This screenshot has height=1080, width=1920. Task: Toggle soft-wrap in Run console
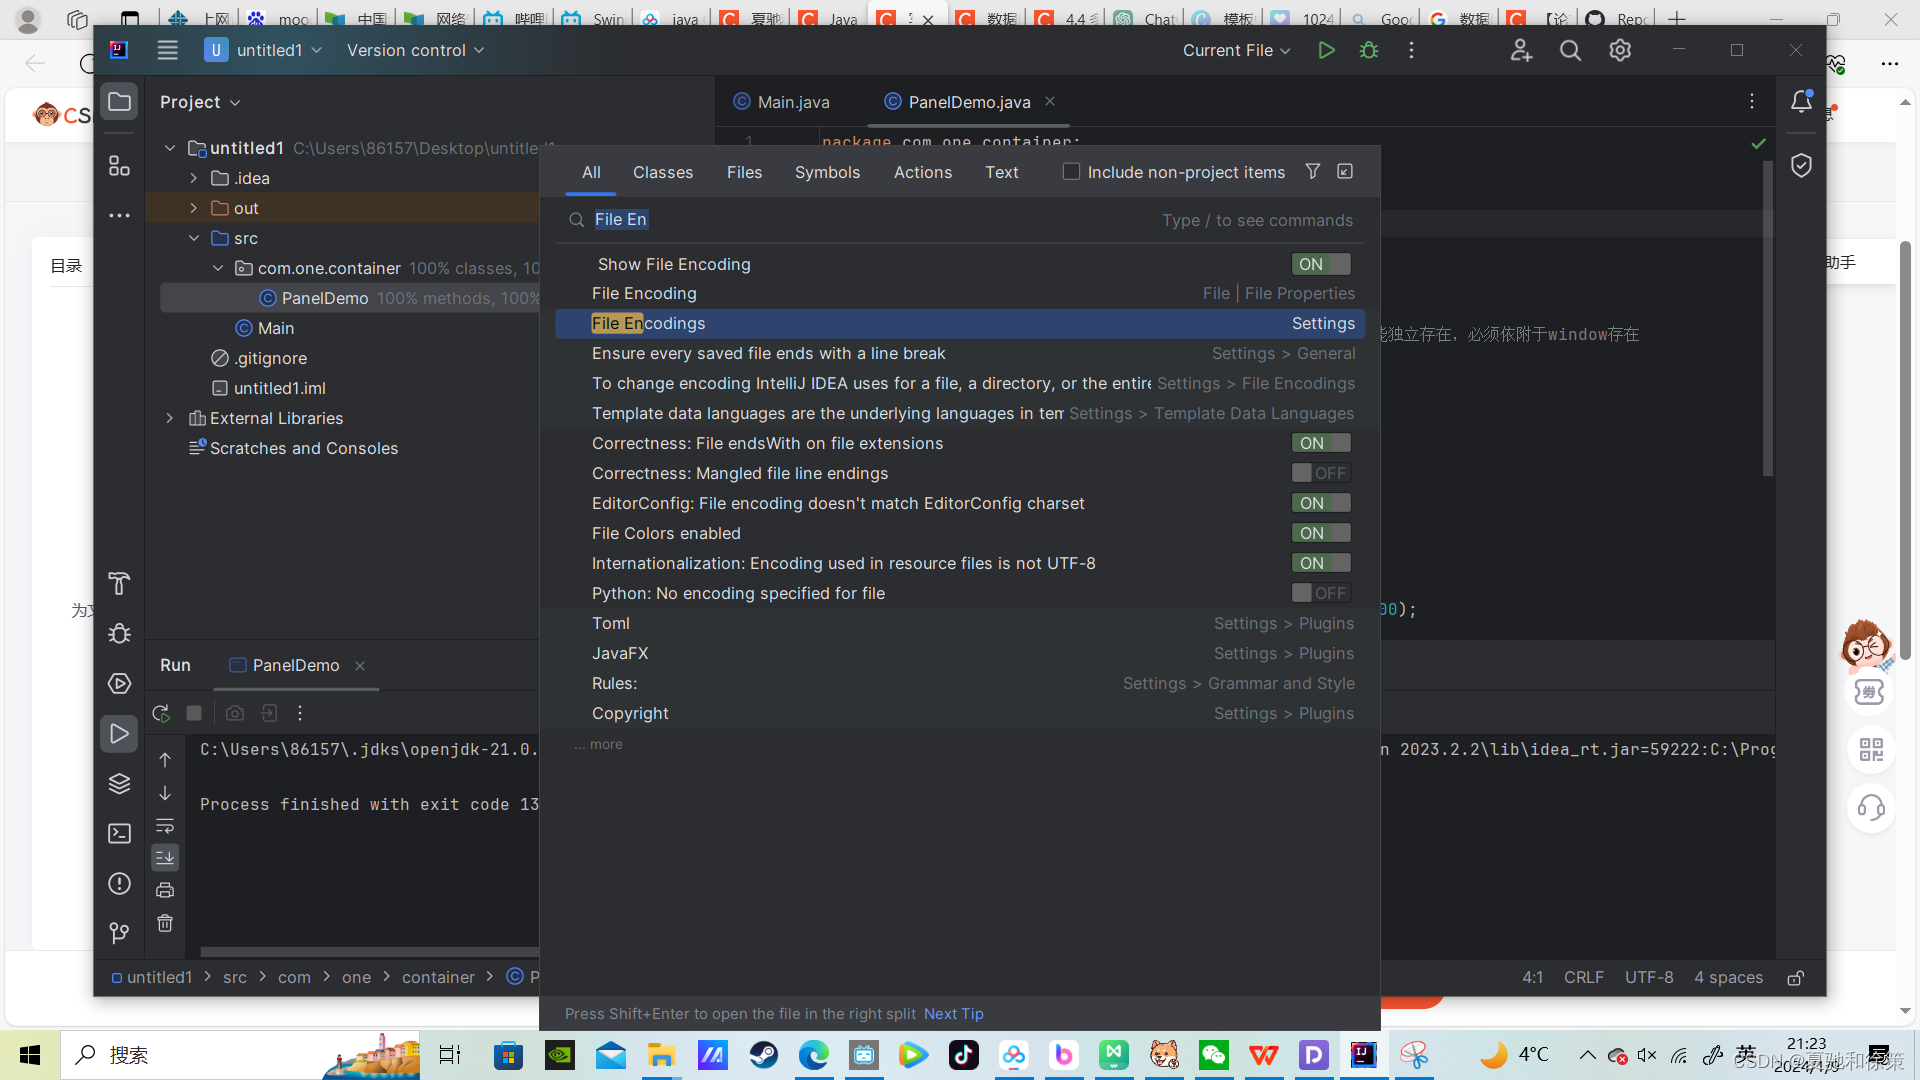(x=165, y=826)
